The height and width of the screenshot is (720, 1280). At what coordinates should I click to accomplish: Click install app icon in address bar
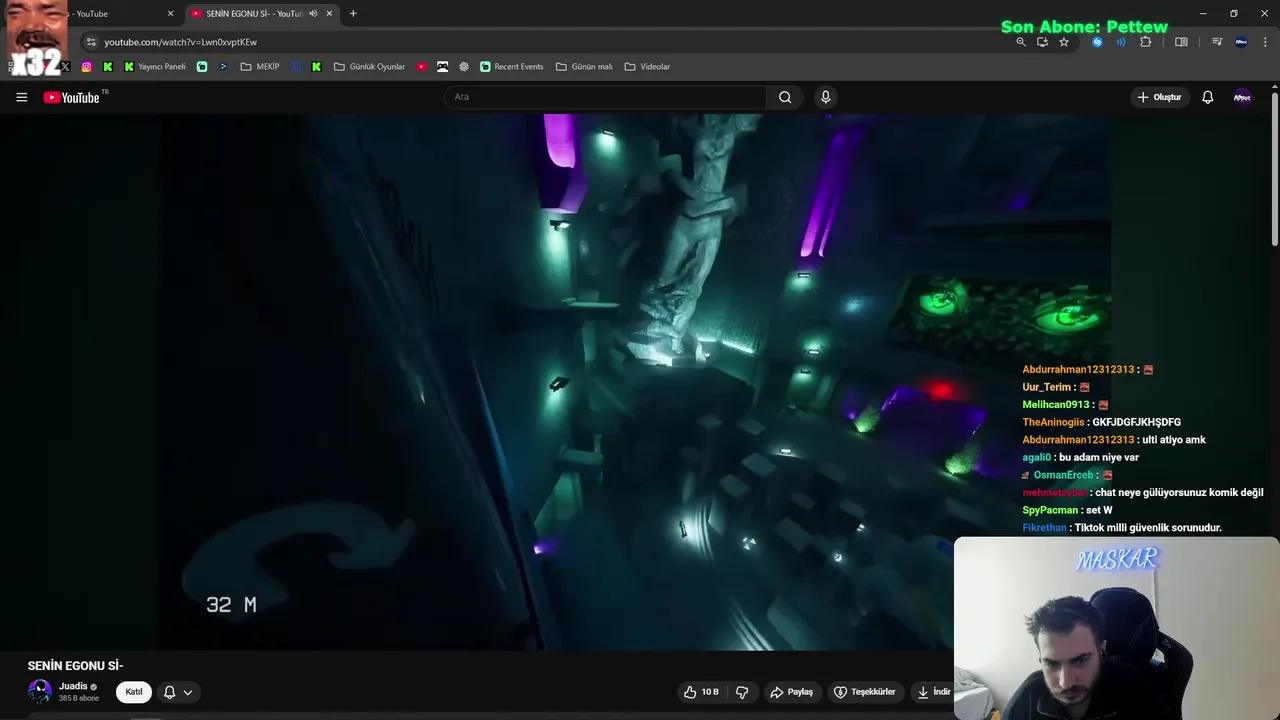point(1042,42)
